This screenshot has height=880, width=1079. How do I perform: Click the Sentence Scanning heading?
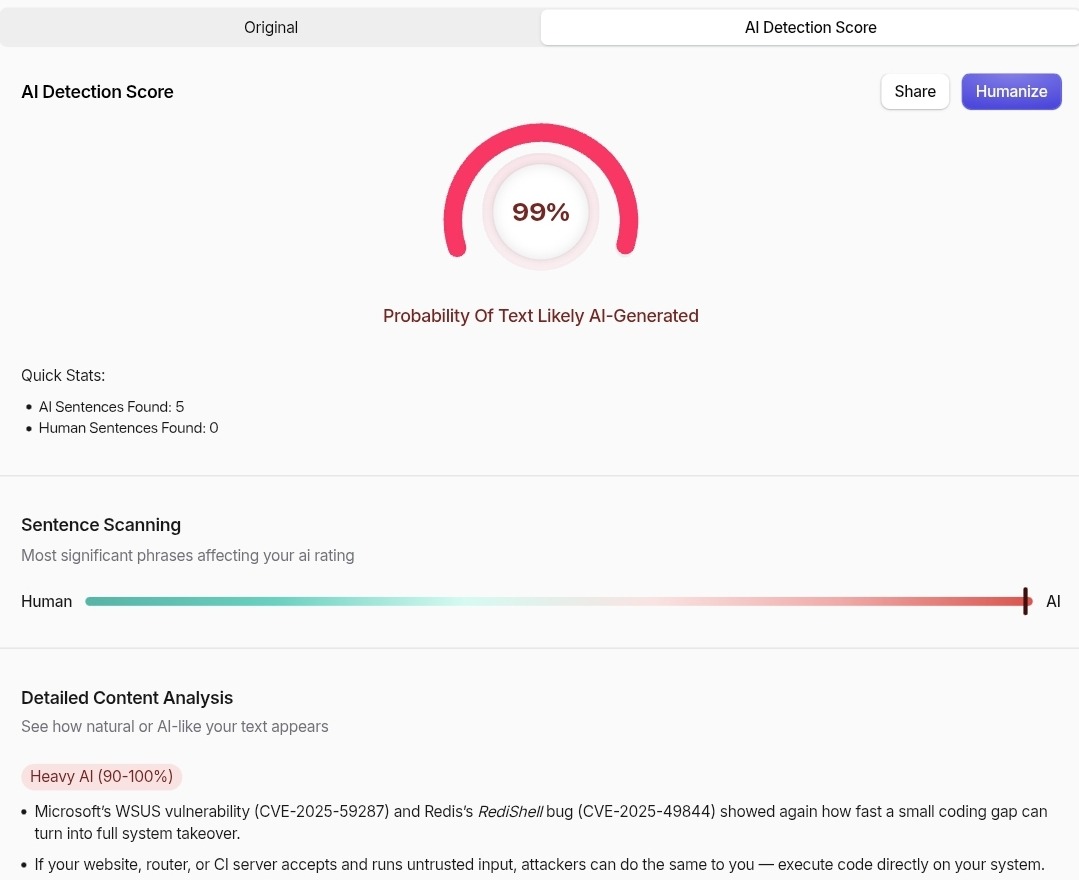coord(101,525)
